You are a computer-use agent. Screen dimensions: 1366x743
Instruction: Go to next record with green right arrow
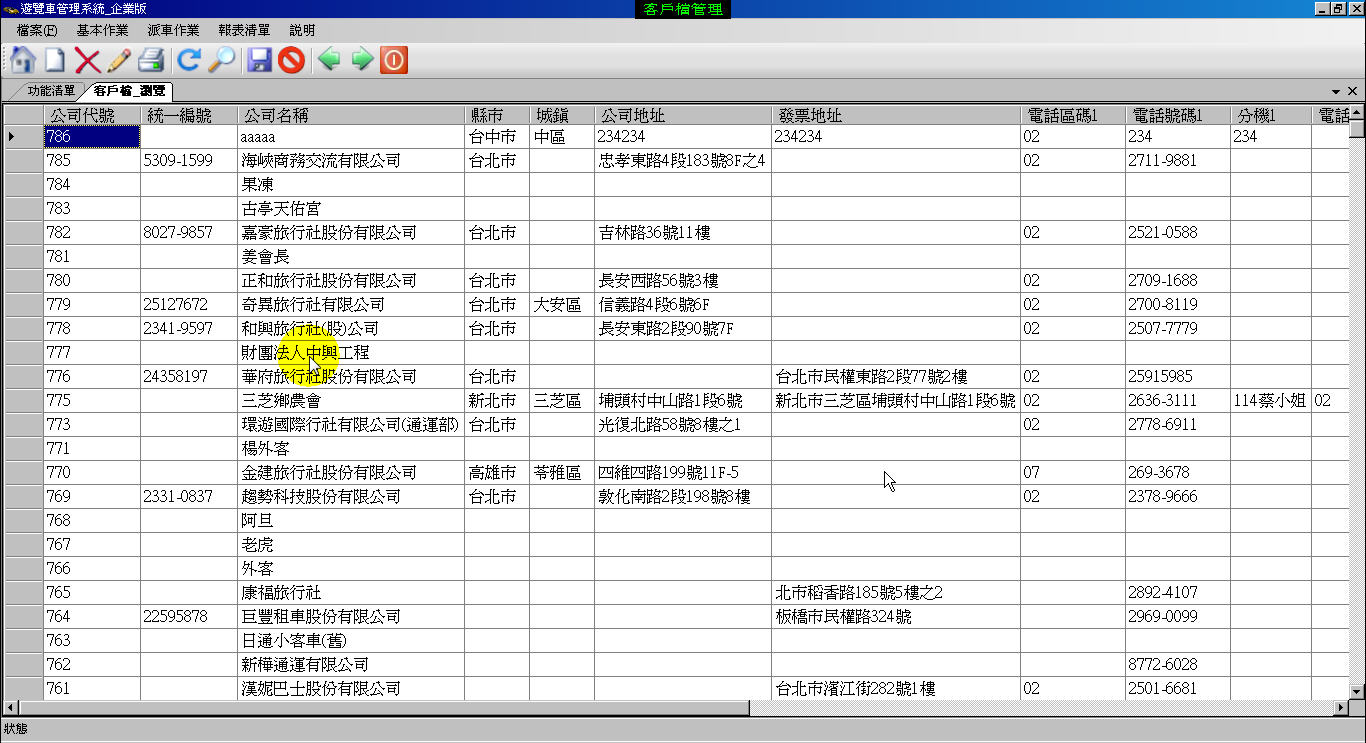[x=362, y=60]
